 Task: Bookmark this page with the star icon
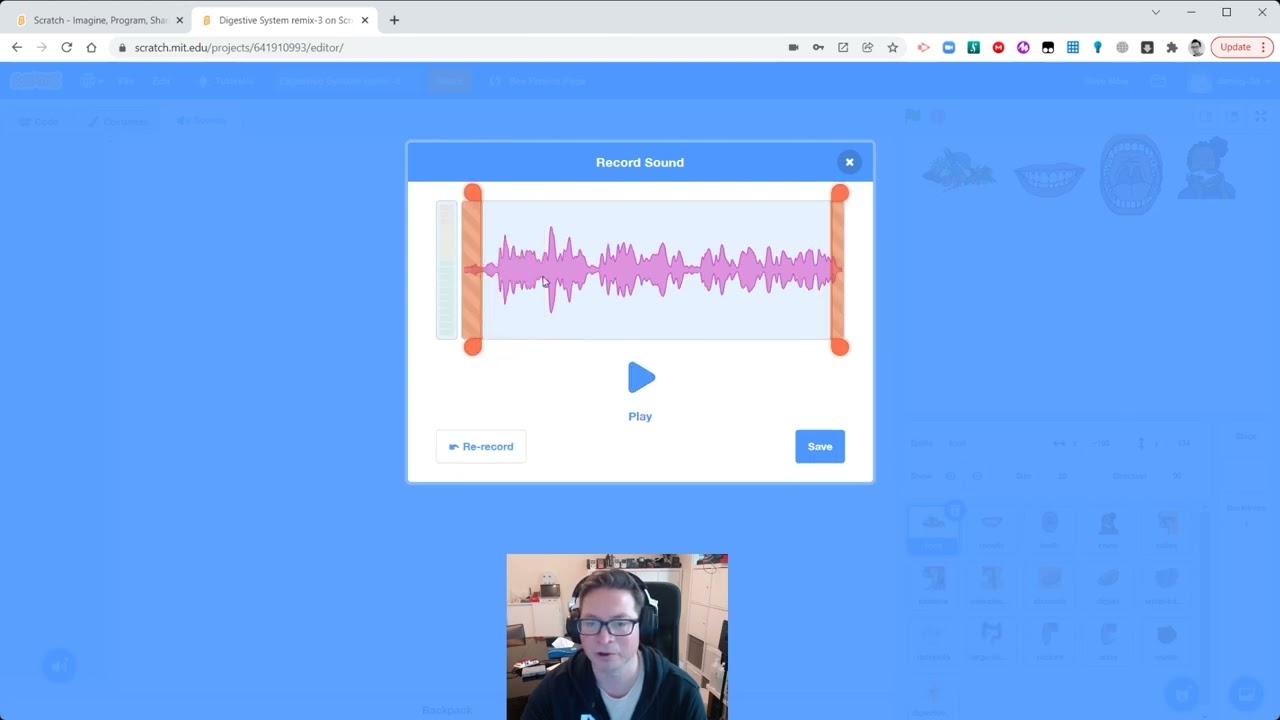tap(893, 47)
